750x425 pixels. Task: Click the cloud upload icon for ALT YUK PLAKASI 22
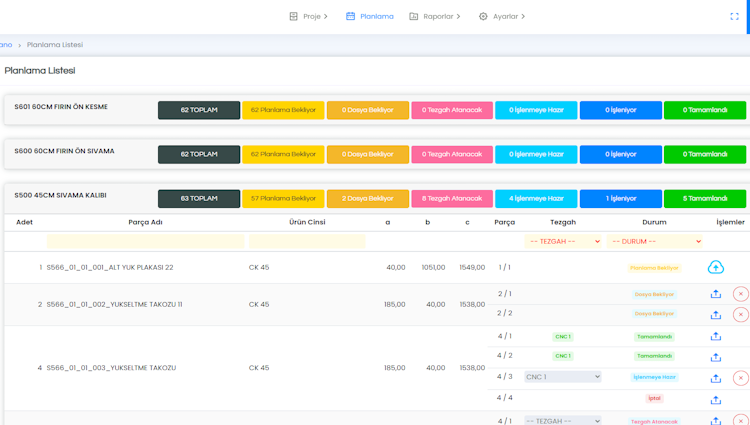716,267
